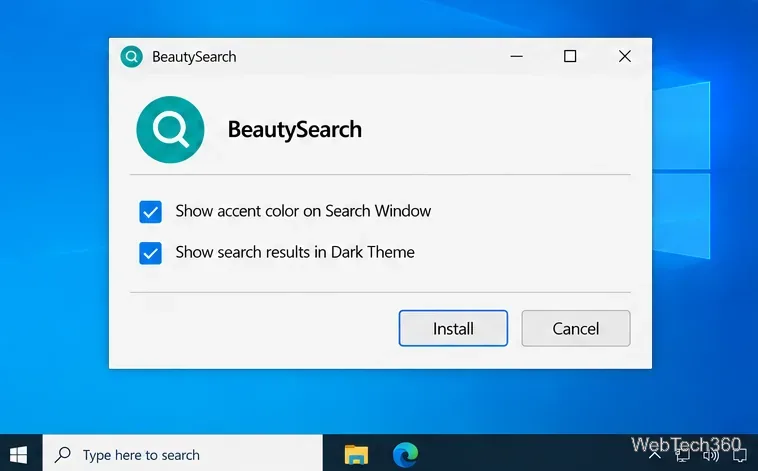Screen dimensions: 758x471
Task: Click the 'Show accent color on Search Window' label
Action: pyautogui.click(x=303, y=211)
